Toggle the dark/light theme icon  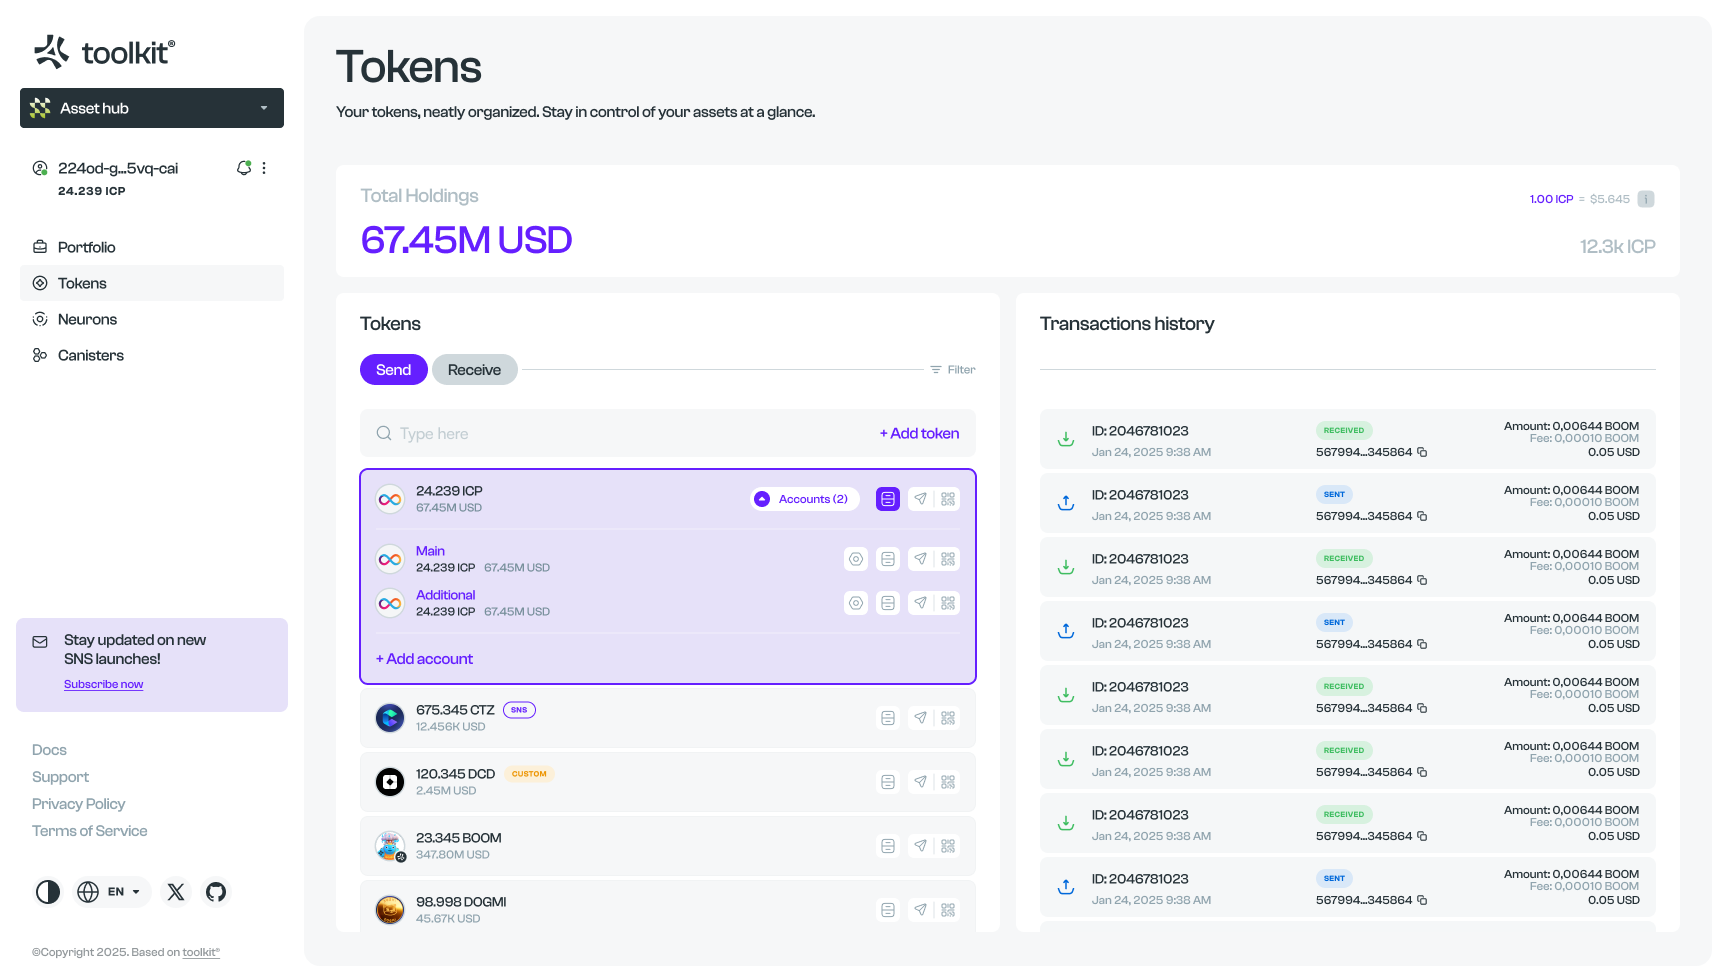(x=48, y=892)
